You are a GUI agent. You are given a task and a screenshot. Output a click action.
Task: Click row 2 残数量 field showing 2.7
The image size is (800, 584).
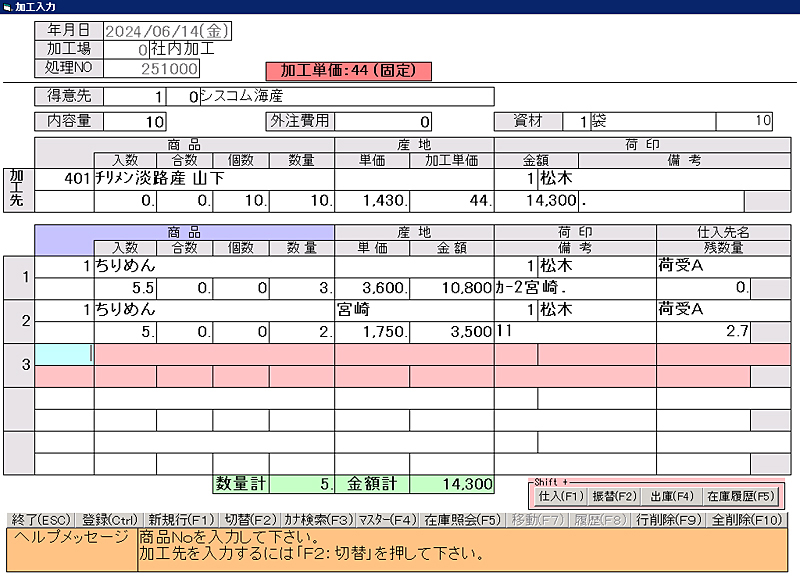pos(703,331)
